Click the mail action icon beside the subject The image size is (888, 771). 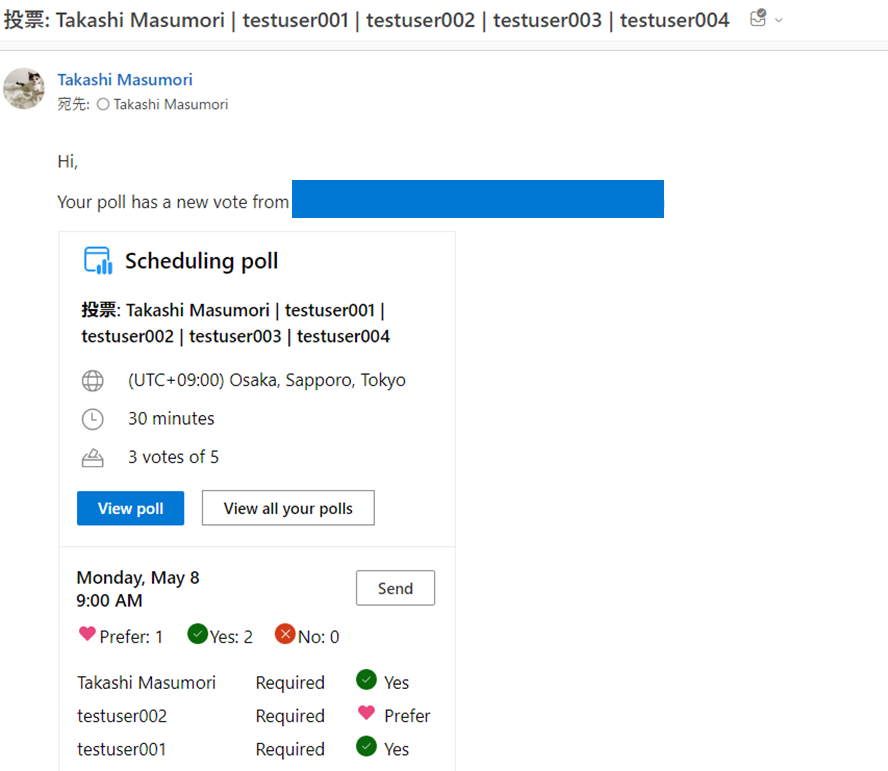pyautogui.click(x=758, y=19)
